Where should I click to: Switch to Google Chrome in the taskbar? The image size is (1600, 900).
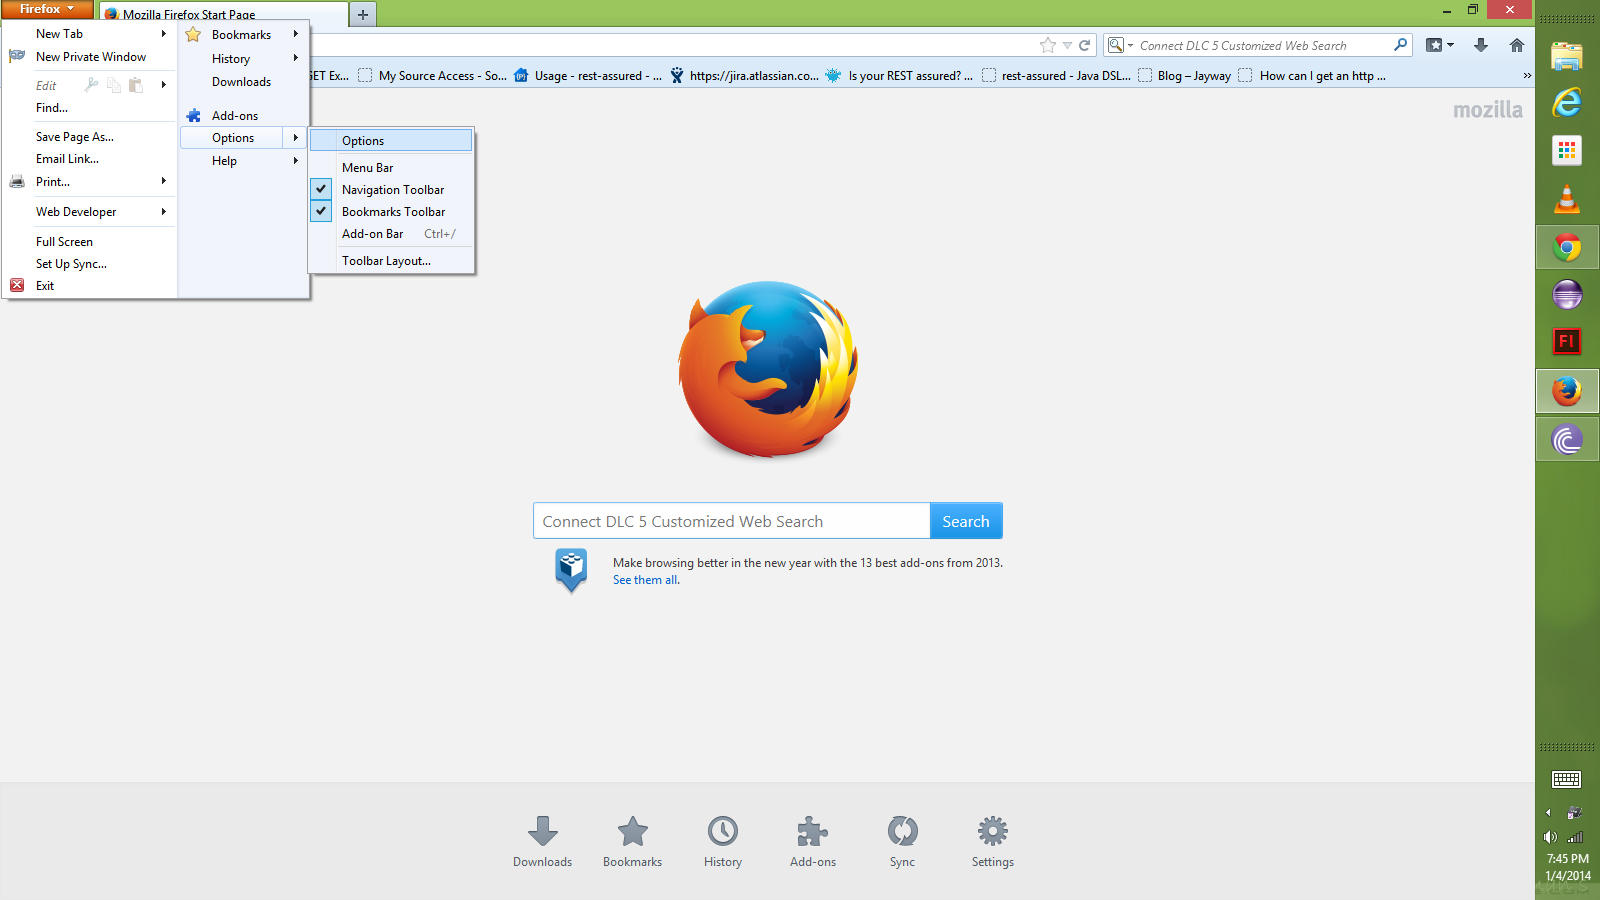point(1567,247)
